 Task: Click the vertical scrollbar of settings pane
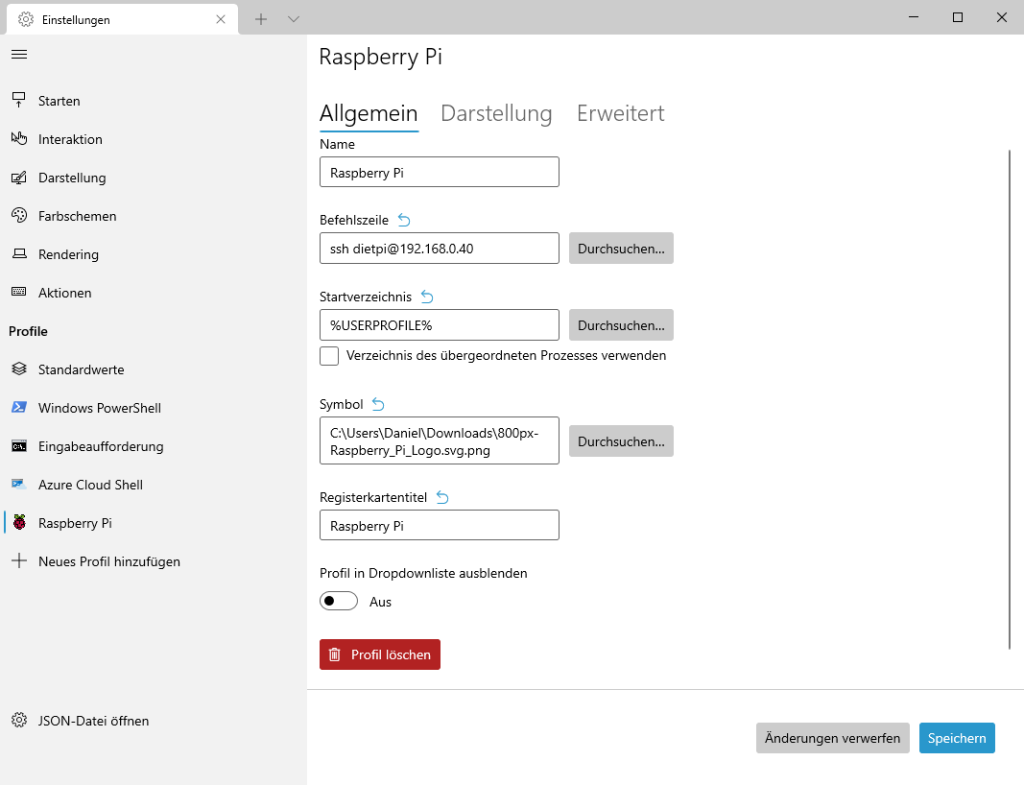tap(1010, 400)
